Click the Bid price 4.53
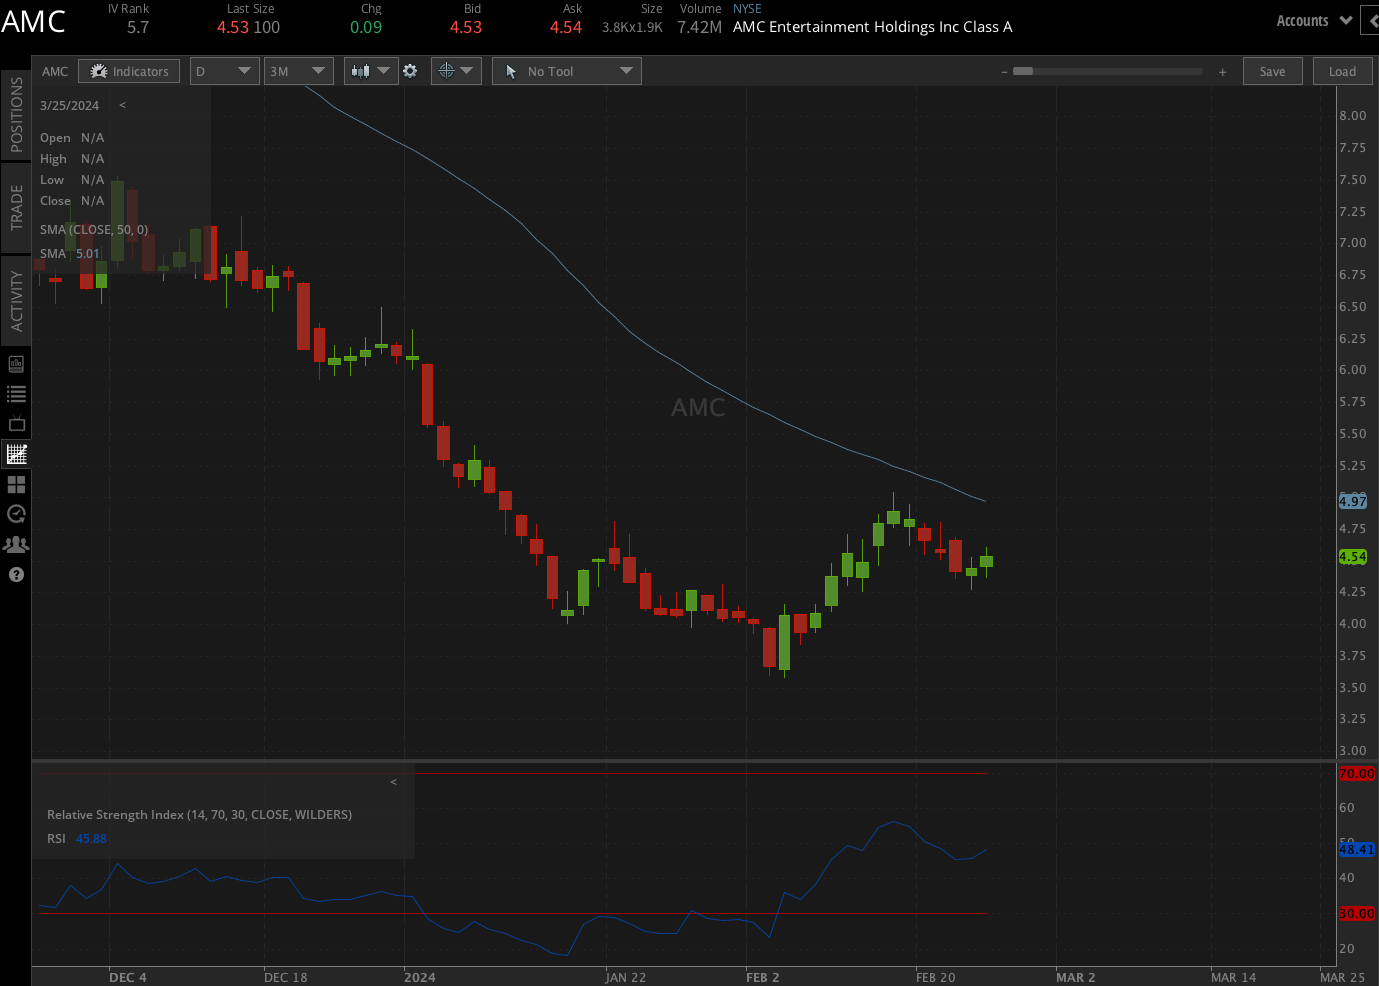The width and height of the screenshot is (1379, 986). [x=466, y=27]
